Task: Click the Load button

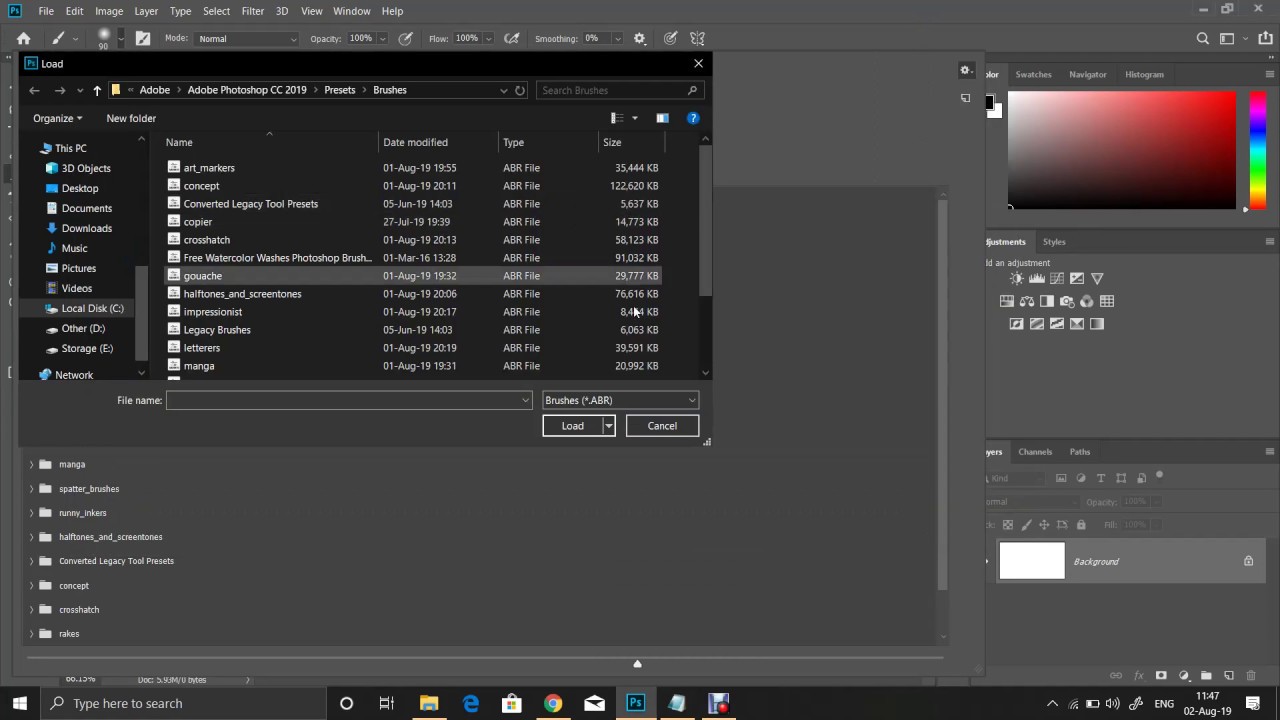Action: (572, 426)
